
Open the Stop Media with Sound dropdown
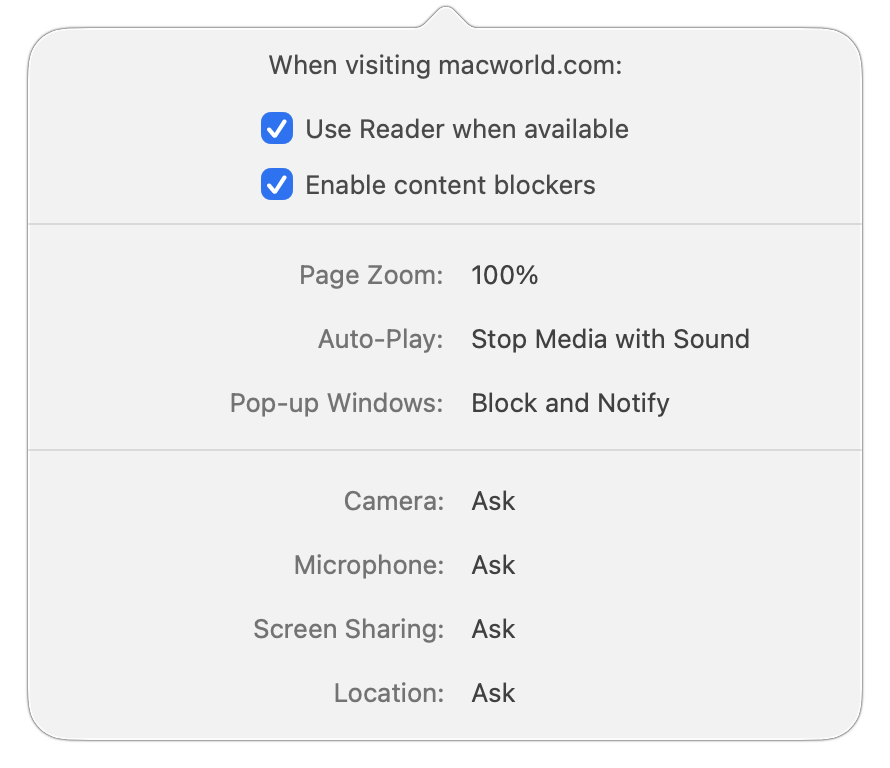point(611,339)
